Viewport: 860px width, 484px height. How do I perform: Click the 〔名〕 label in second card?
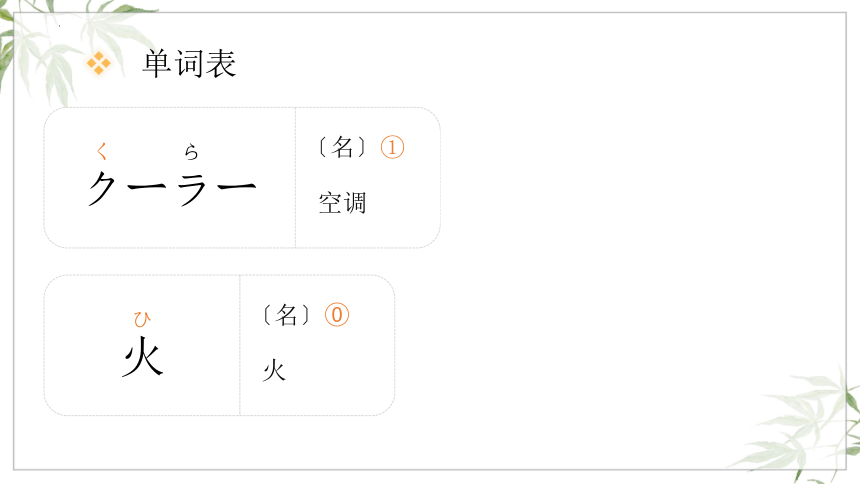point(286,315)
